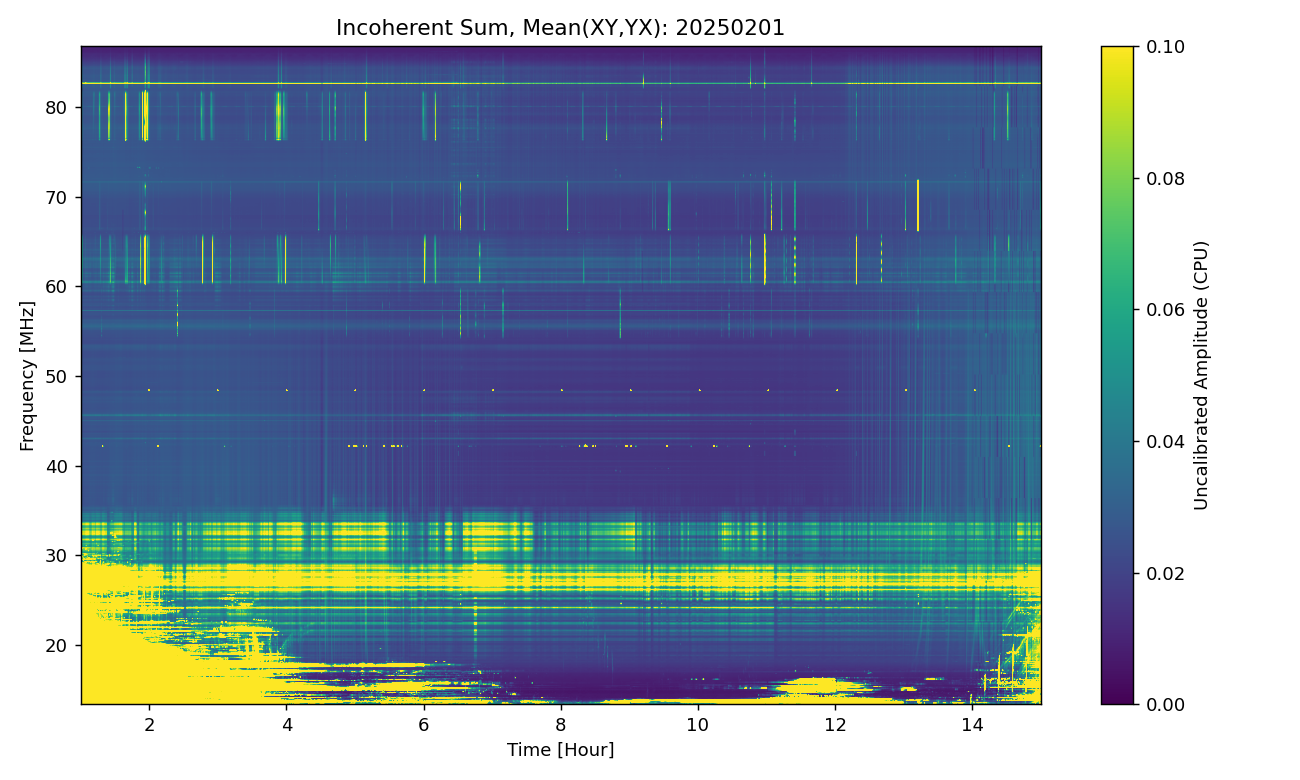Click the x-axis tick label 8
The height and width of the screenshot is (780, 1300).
coord(560,724)
